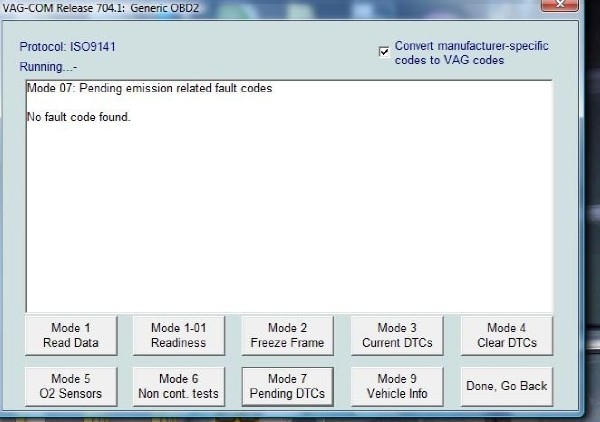
Task: Close the Generic OBD2 window
Action: (560, 5)
